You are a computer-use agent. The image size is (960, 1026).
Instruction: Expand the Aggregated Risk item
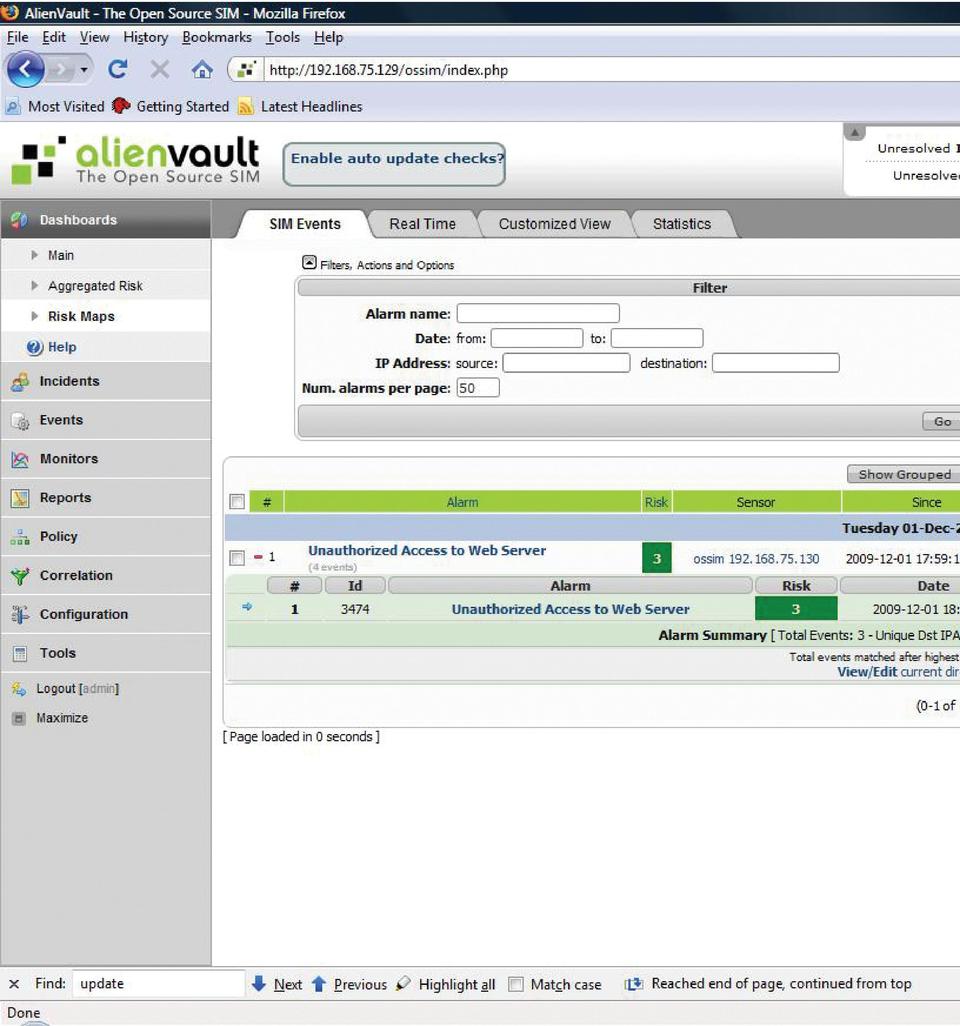point(35,285)
